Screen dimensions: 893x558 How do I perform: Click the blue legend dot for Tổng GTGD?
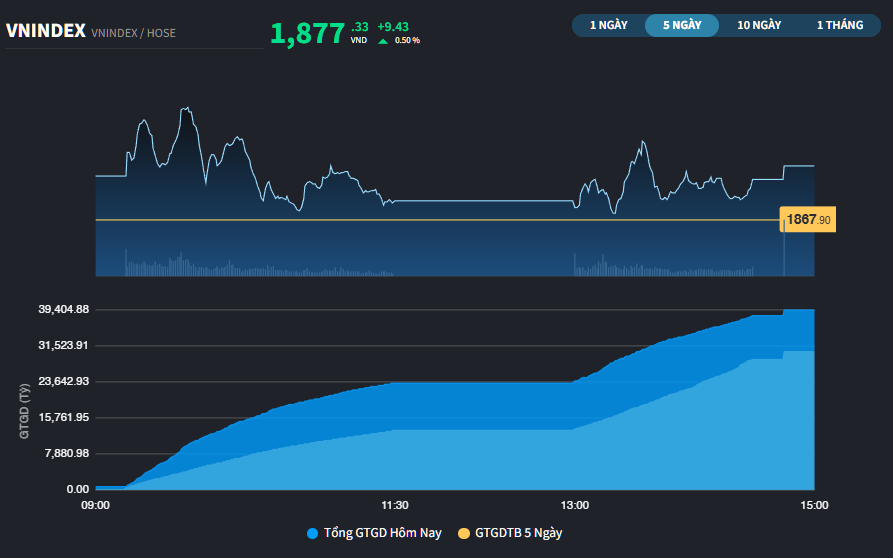click(x=313, y=533)
